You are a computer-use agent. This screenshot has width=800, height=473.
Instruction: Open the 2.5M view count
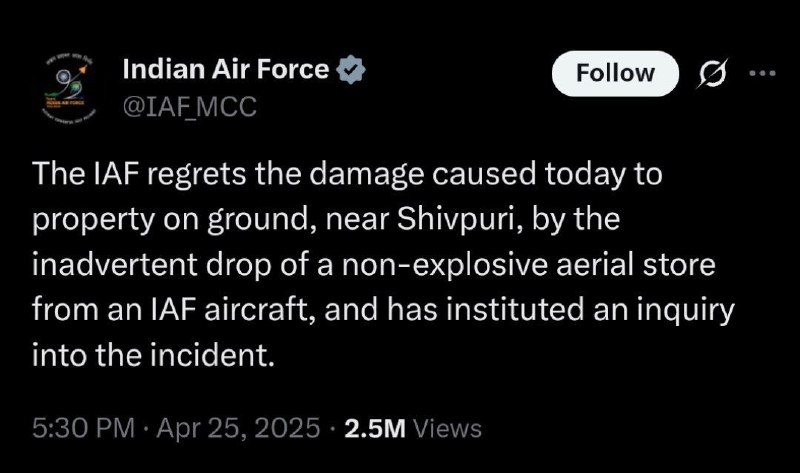[375, 429]
